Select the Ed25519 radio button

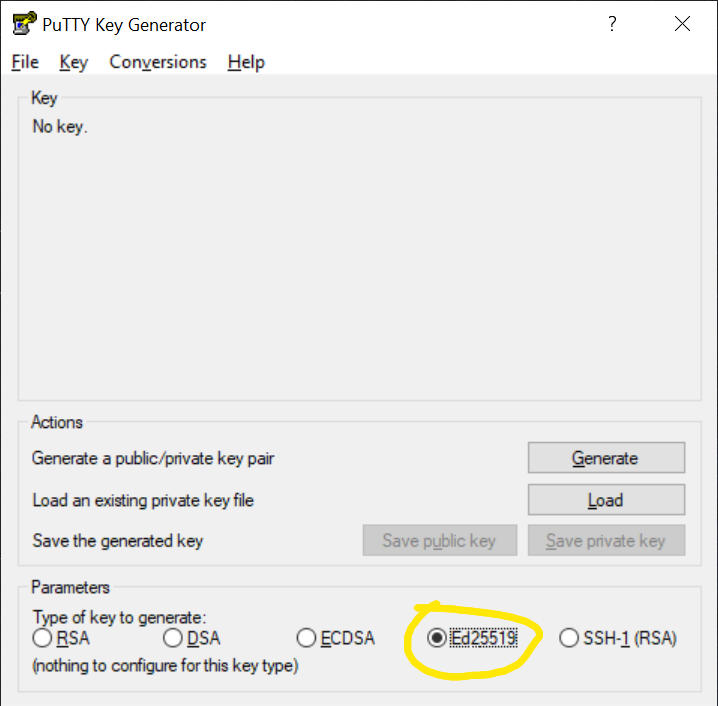437,638
